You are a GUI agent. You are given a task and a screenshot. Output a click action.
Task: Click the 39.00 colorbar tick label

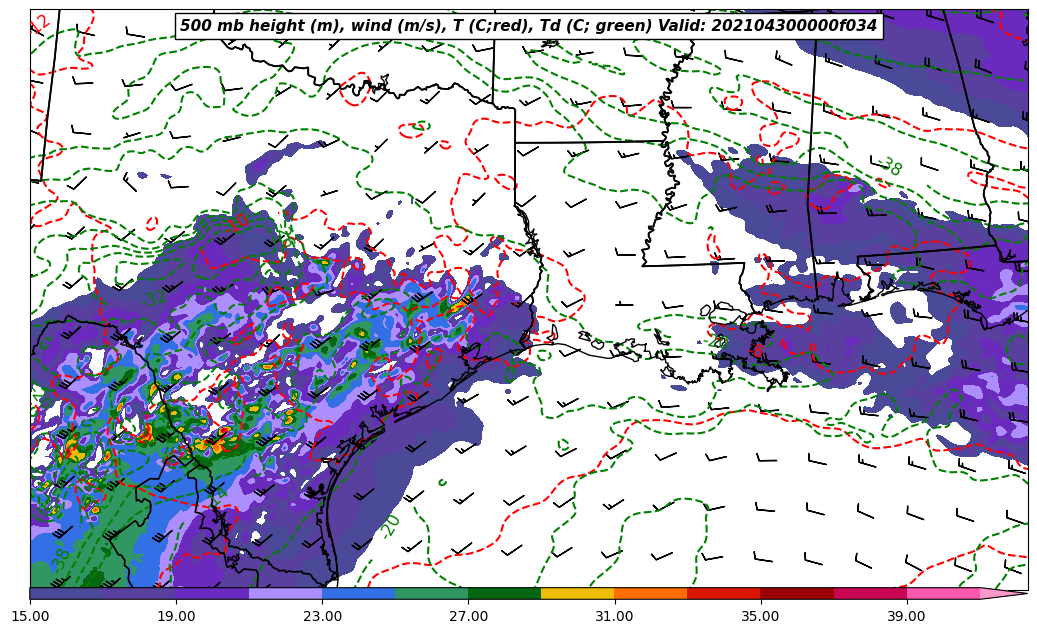[x=906, y=616]
